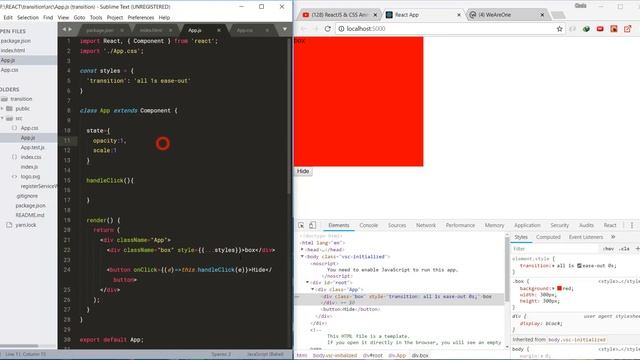The image size is (640, 360).
Task: Switch to the Performance tab in DevTools
Action: [x=460, y=225]
